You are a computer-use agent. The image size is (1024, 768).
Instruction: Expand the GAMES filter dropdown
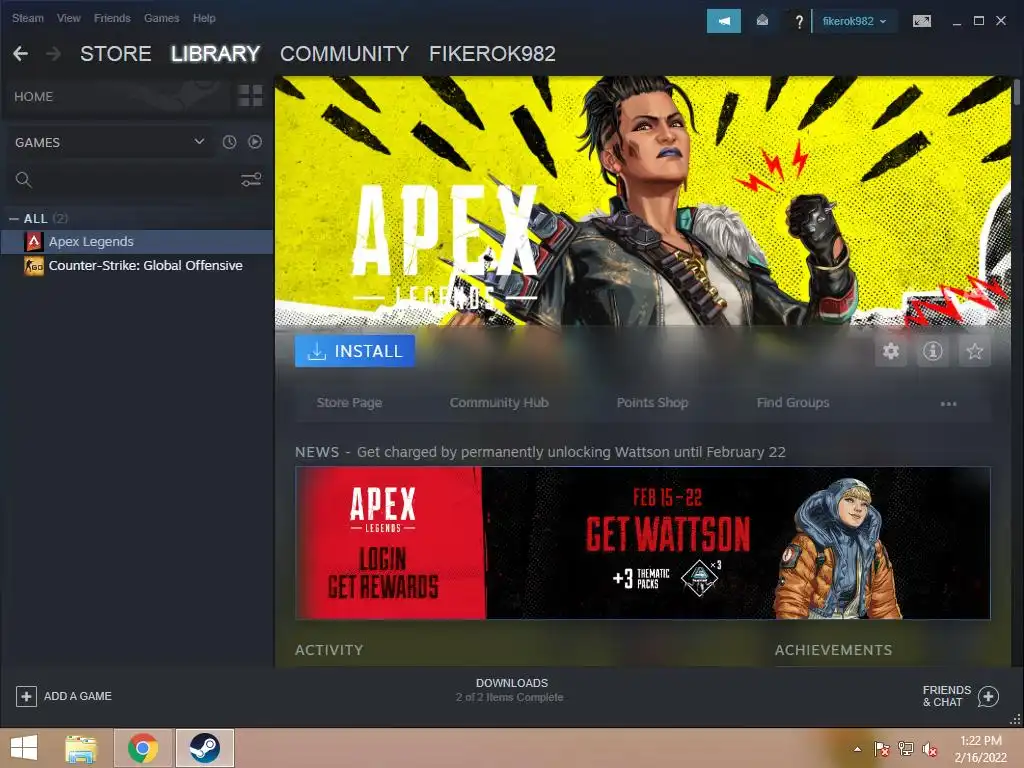(x=199, y=142)
